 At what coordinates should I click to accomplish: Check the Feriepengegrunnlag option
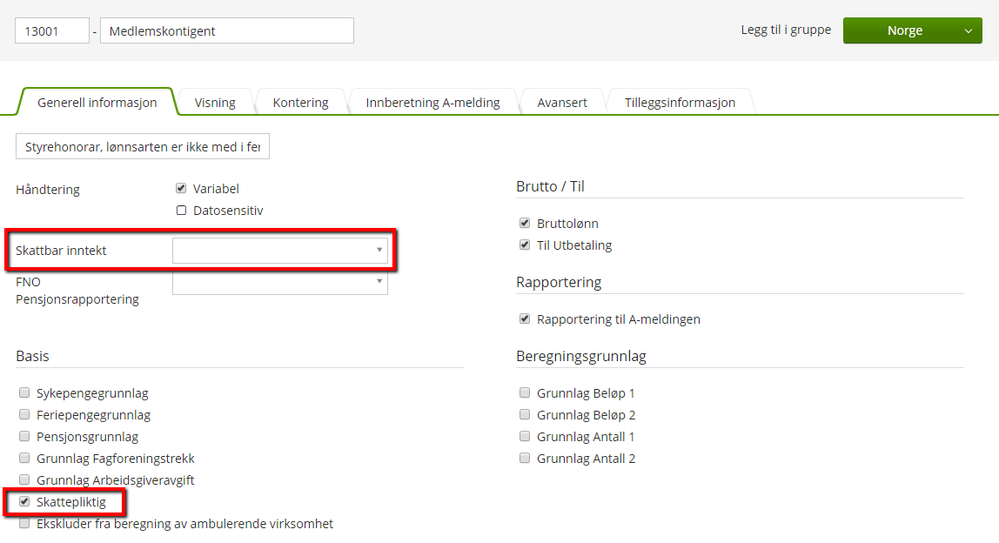pos(24,414)
